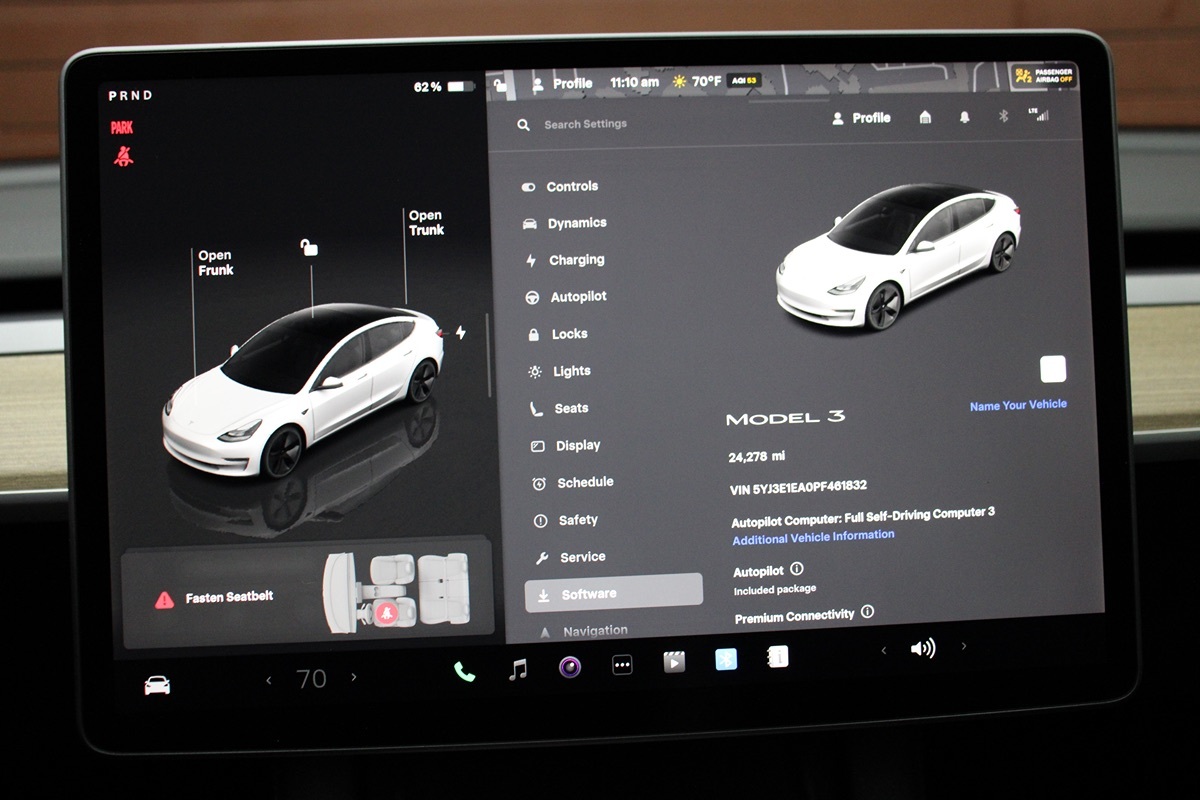
Task: Tap the Bluetooth status icon
Action: 1004,116
